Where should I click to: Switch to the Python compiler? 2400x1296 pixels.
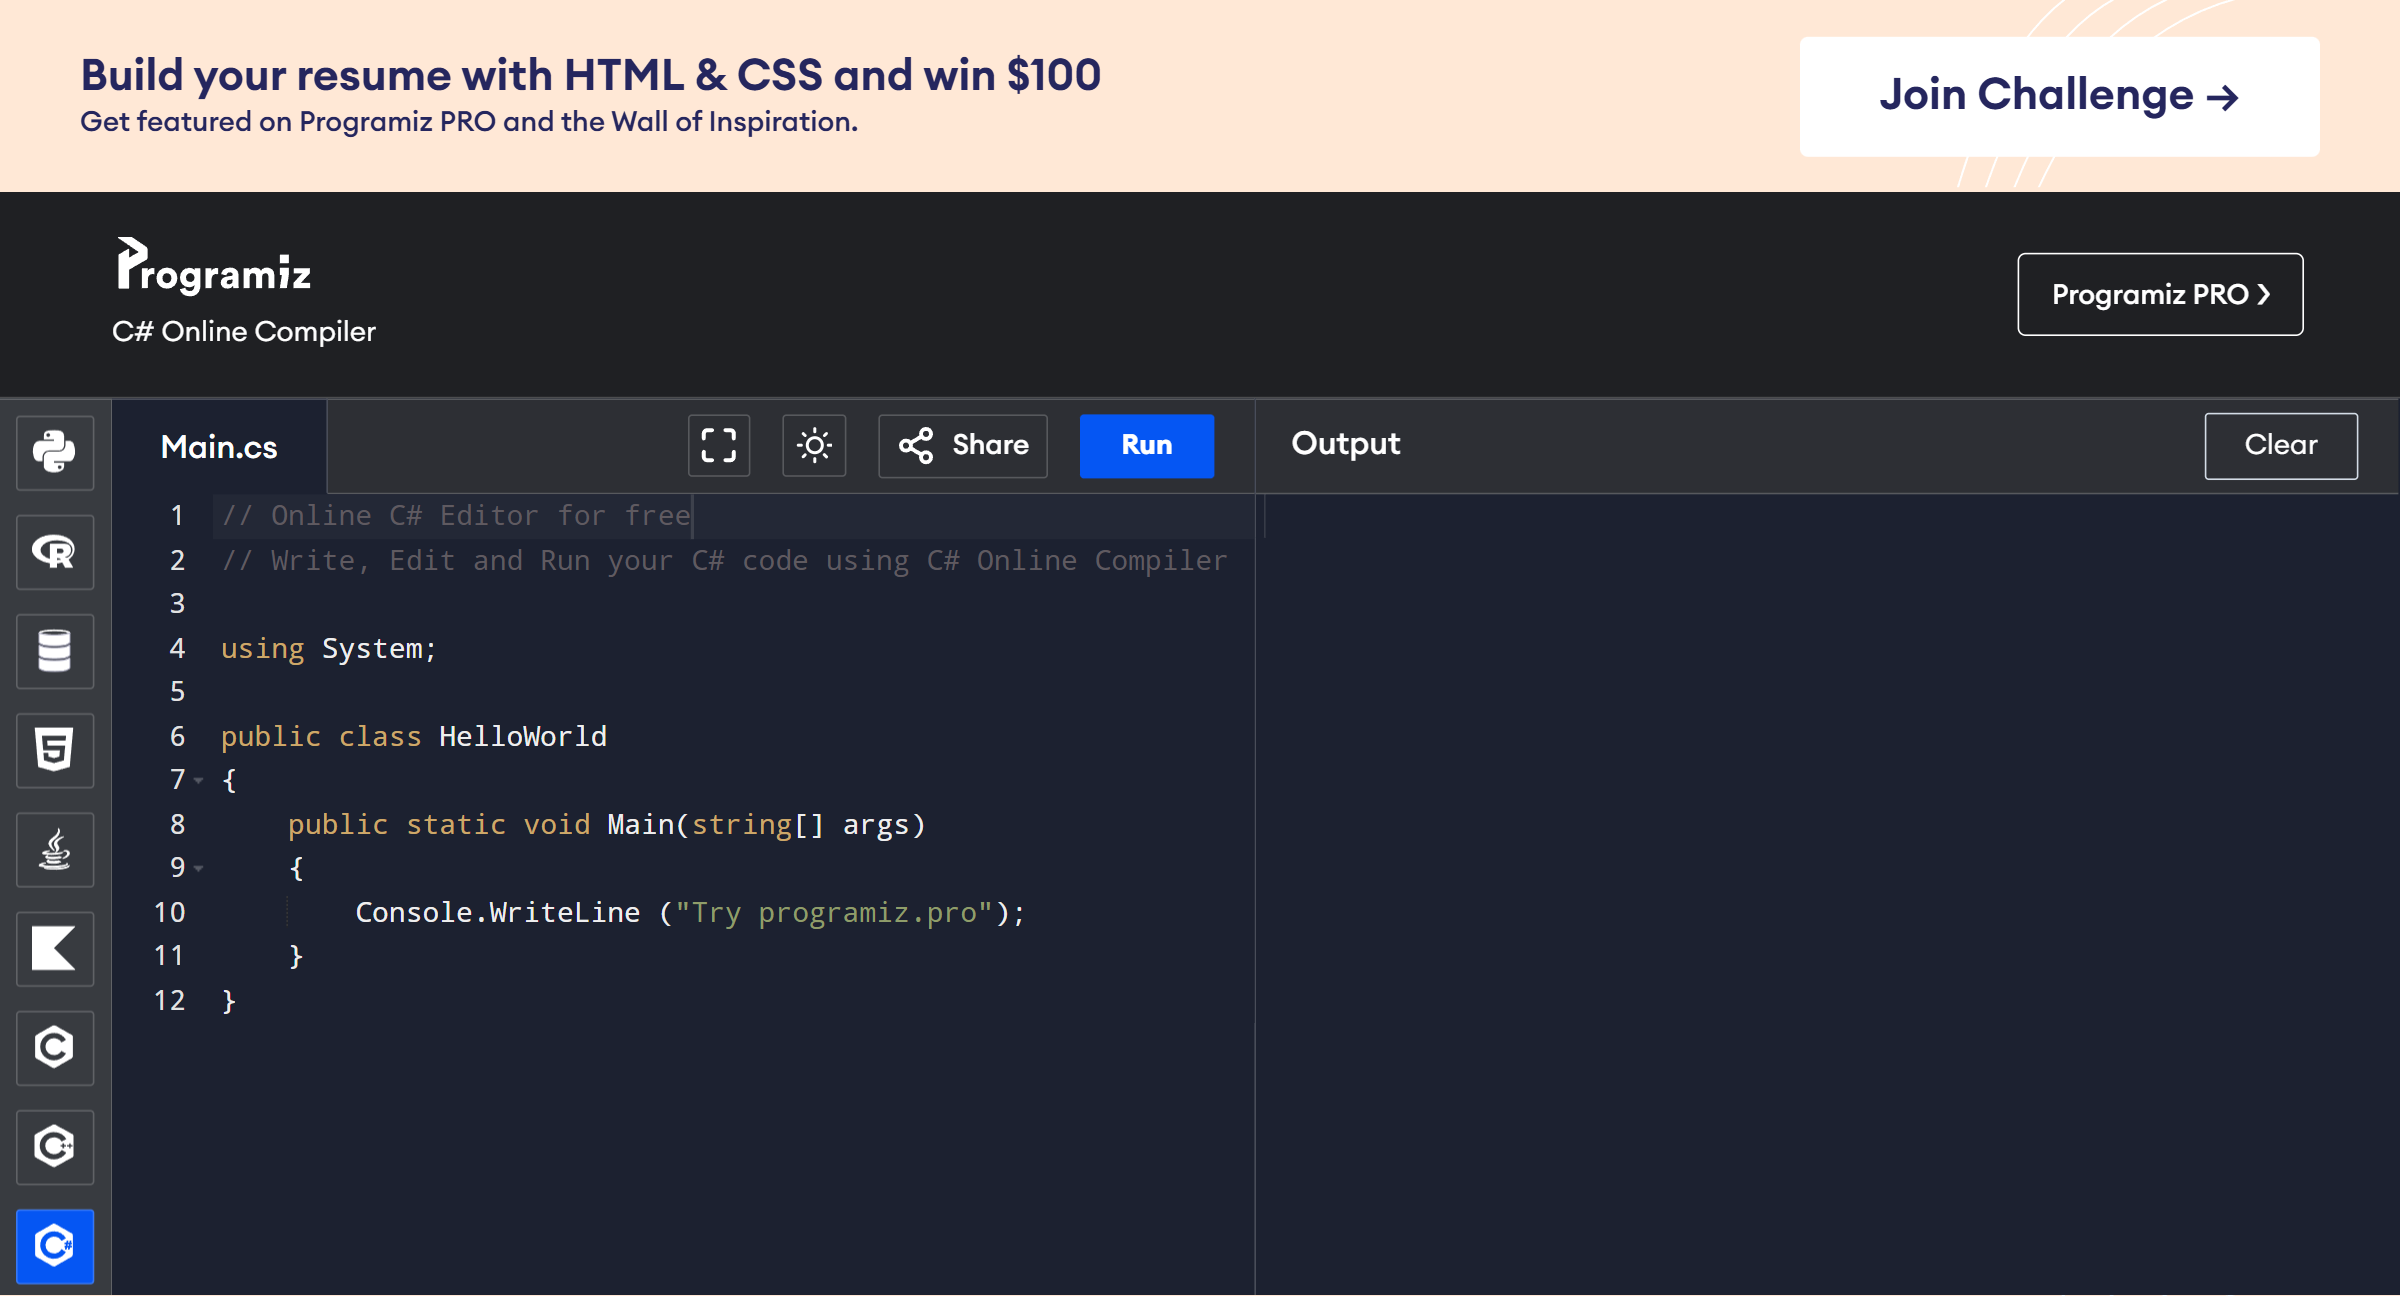point(55,453)
